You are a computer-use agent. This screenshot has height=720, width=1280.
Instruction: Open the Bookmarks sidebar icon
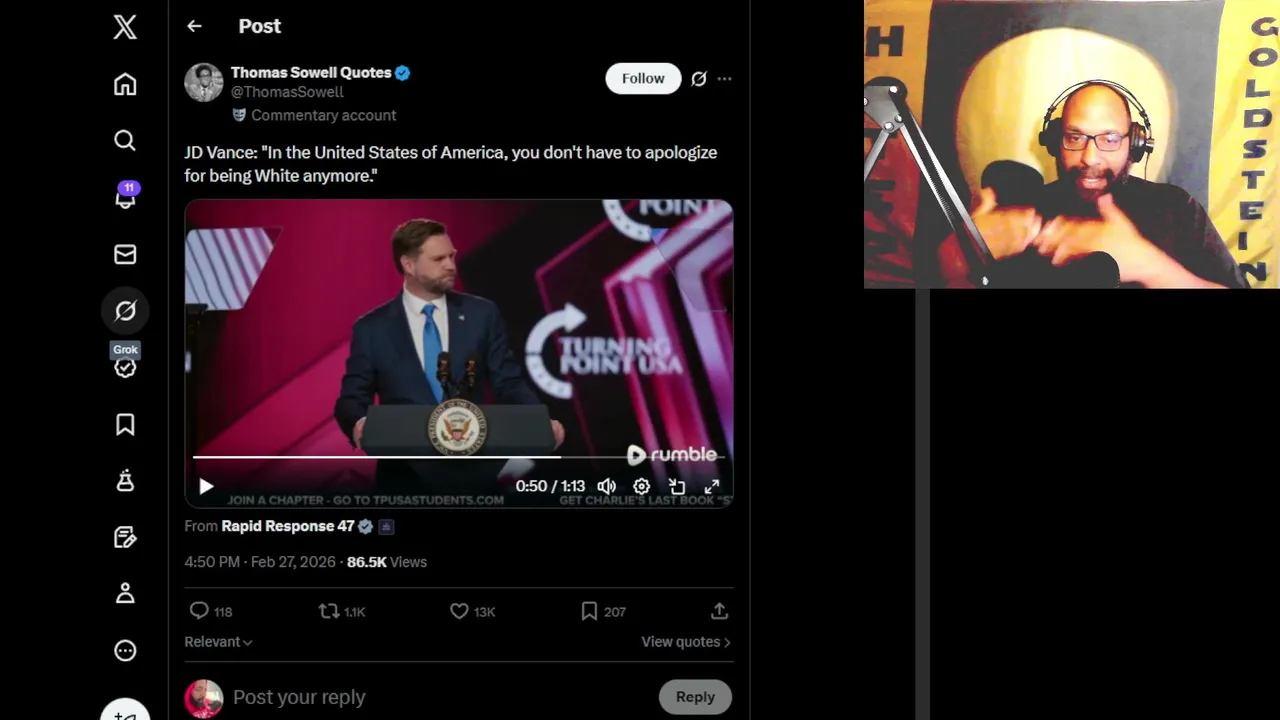pos(125,425)
